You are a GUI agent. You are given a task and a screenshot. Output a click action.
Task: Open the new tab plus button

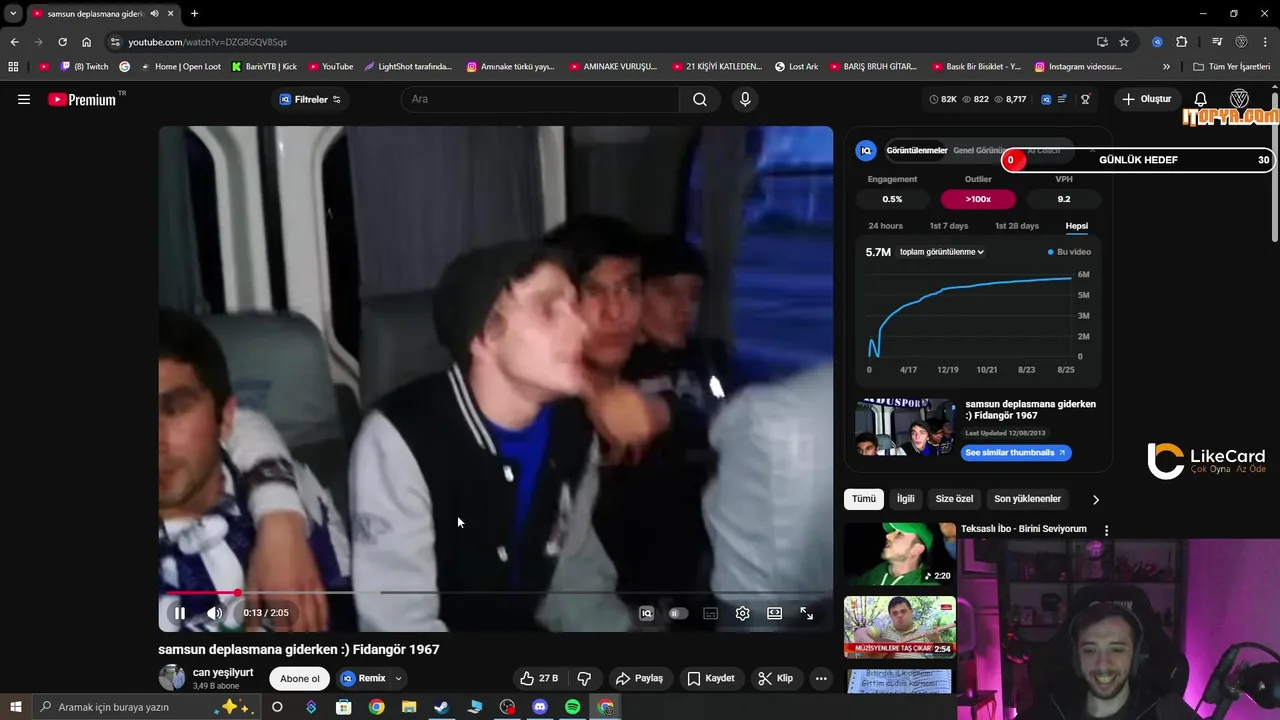[x=194, y=14]
